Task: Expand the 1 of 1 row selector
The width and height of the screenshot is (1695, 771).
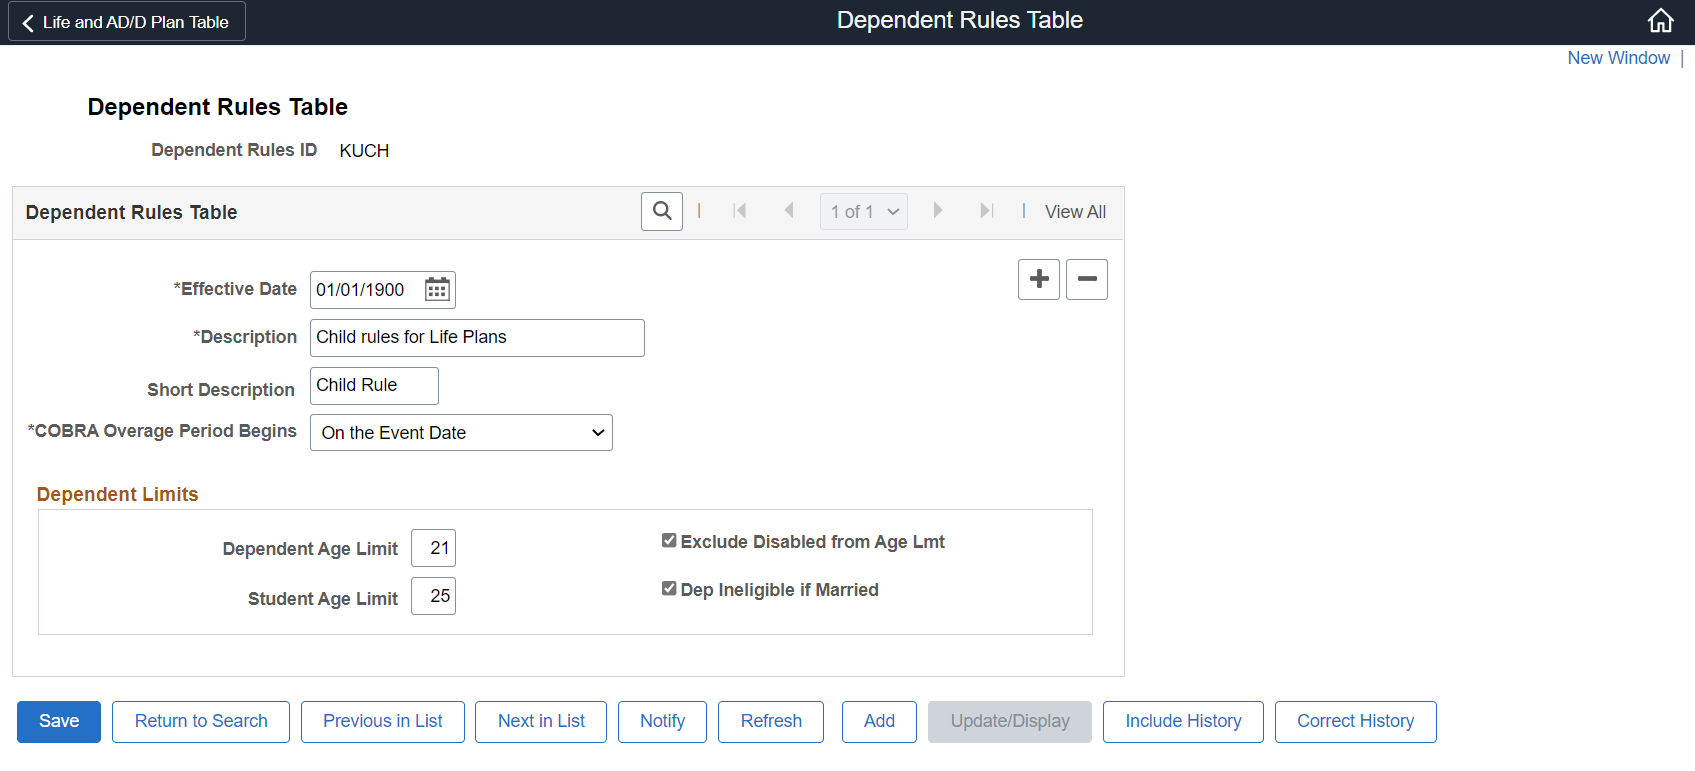Action: [x=864, y=212]
